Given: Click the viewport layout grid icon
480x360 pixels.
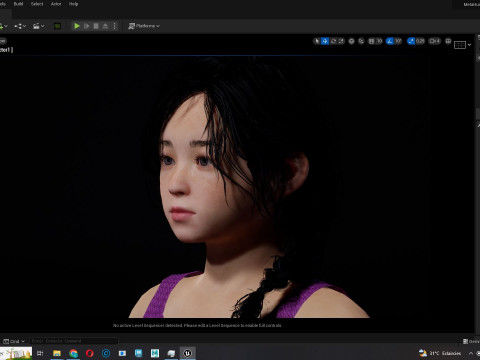Looking at the screenshot, I should click(460, 45).
